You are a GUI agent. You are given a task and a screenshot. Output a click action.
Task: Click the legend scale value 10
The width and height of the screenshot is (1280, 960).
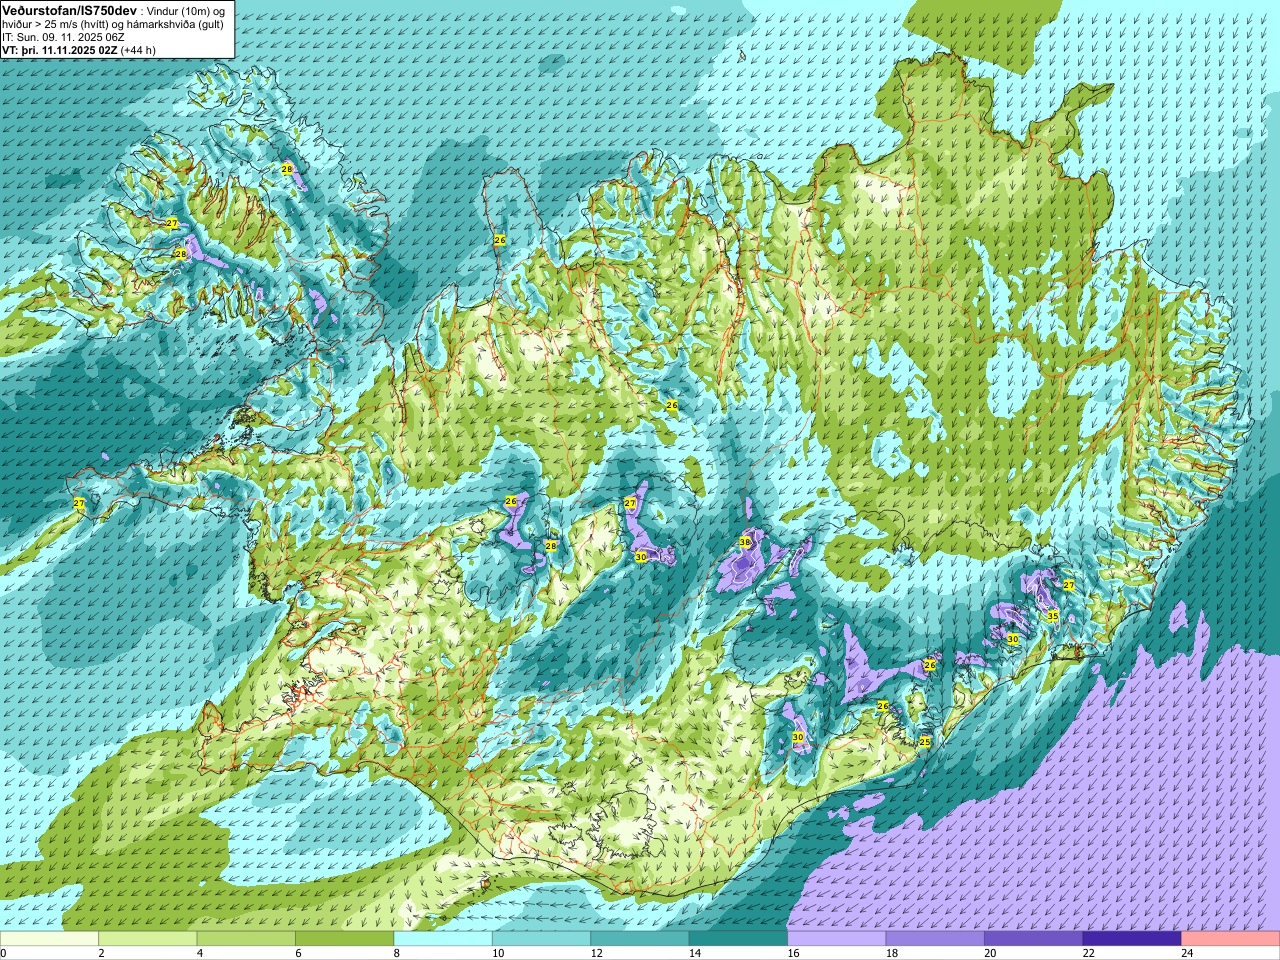[498, 953]
